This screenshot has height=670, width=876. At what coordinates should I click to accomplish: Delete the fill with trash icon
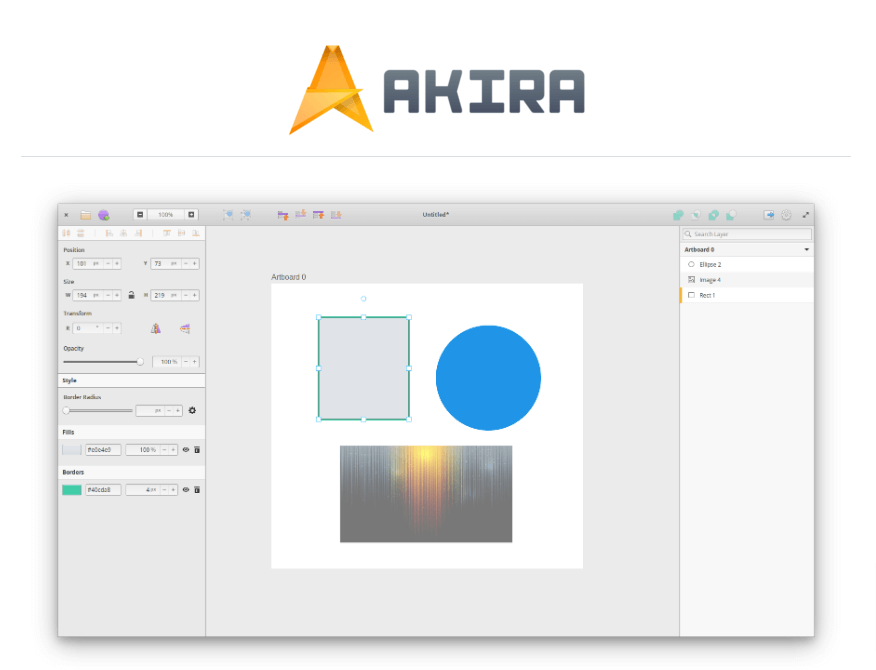[x=197, y=449]
